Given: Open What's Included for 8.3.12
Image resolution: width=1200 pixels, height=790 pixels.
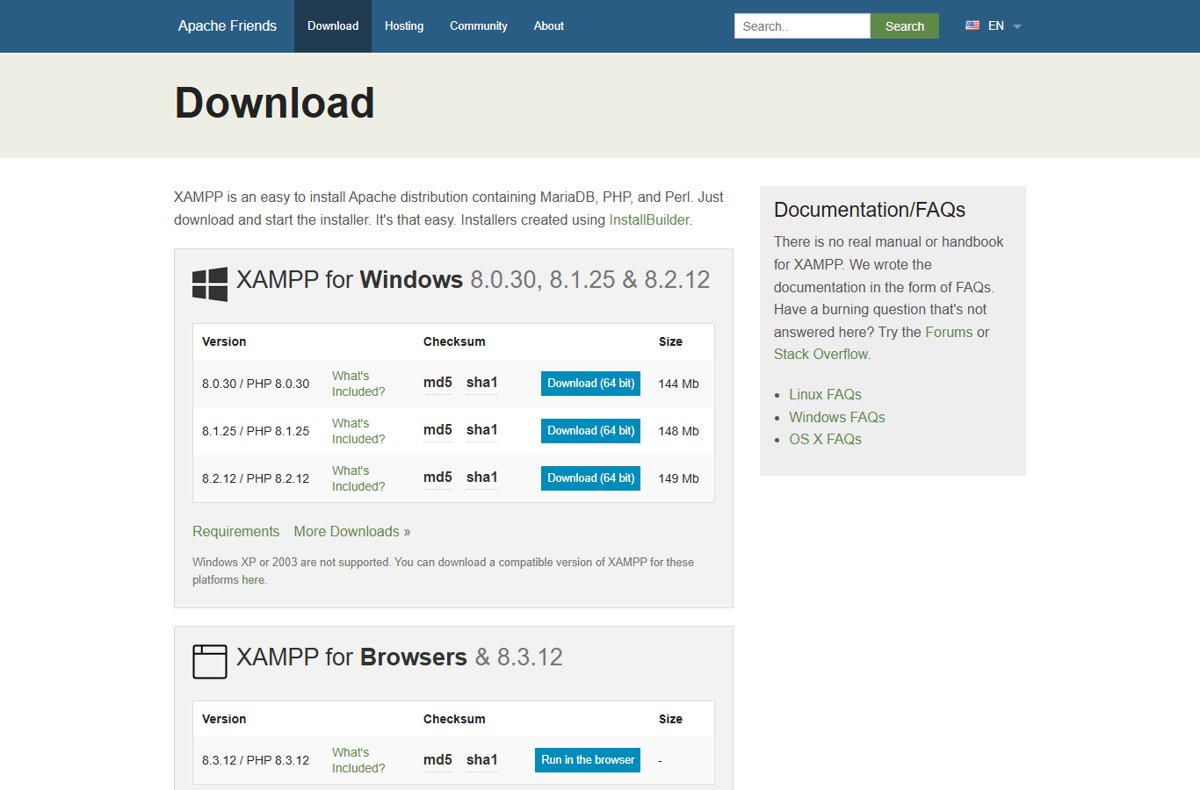Looking at the screenshot, I should 358,760.
